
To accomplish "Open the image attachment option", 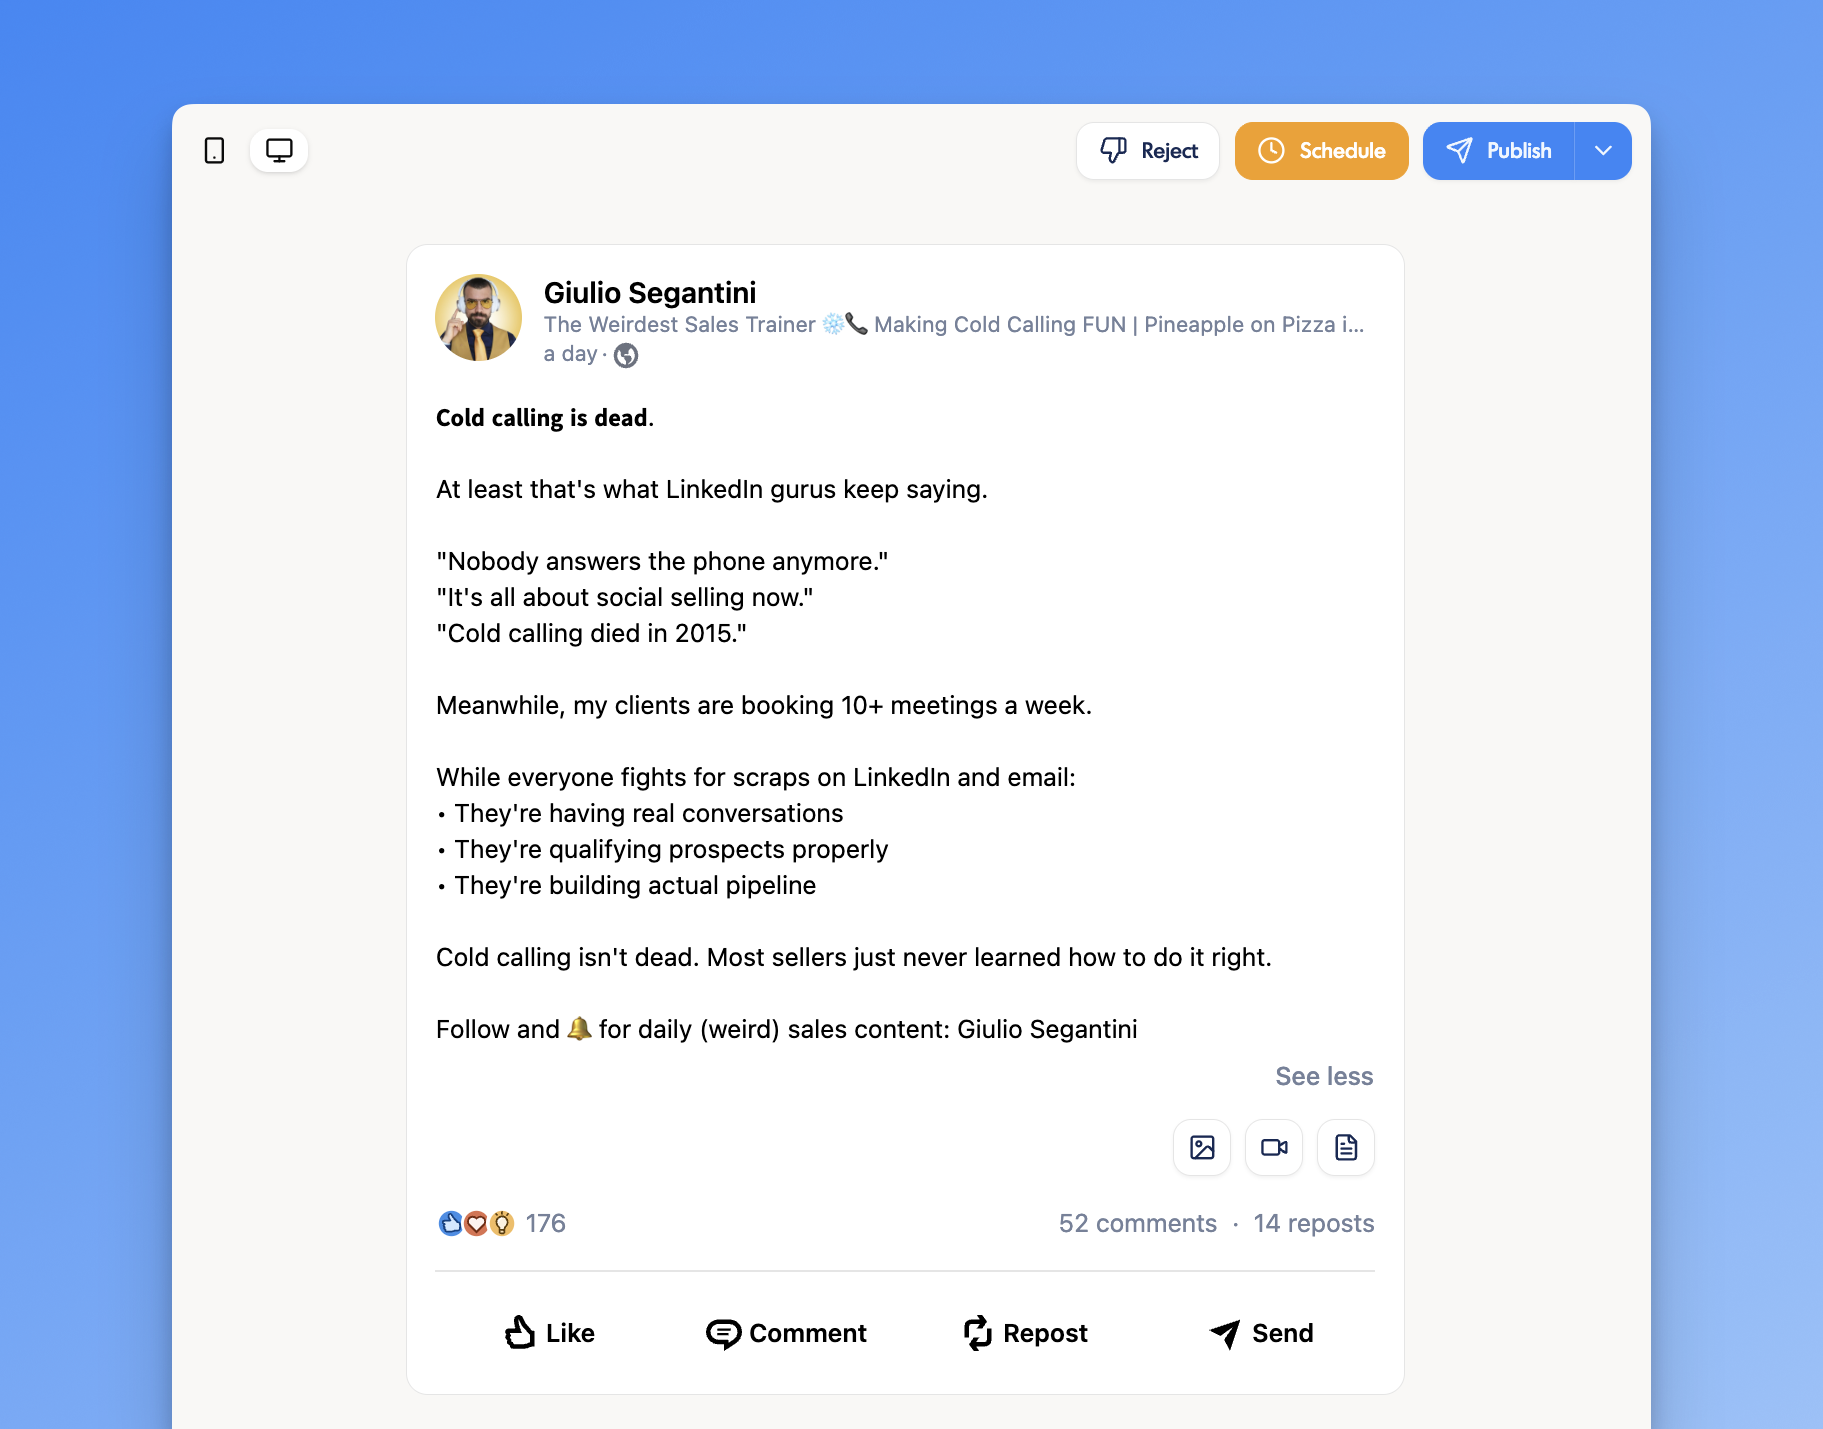I will (x=1201, y=1147).
